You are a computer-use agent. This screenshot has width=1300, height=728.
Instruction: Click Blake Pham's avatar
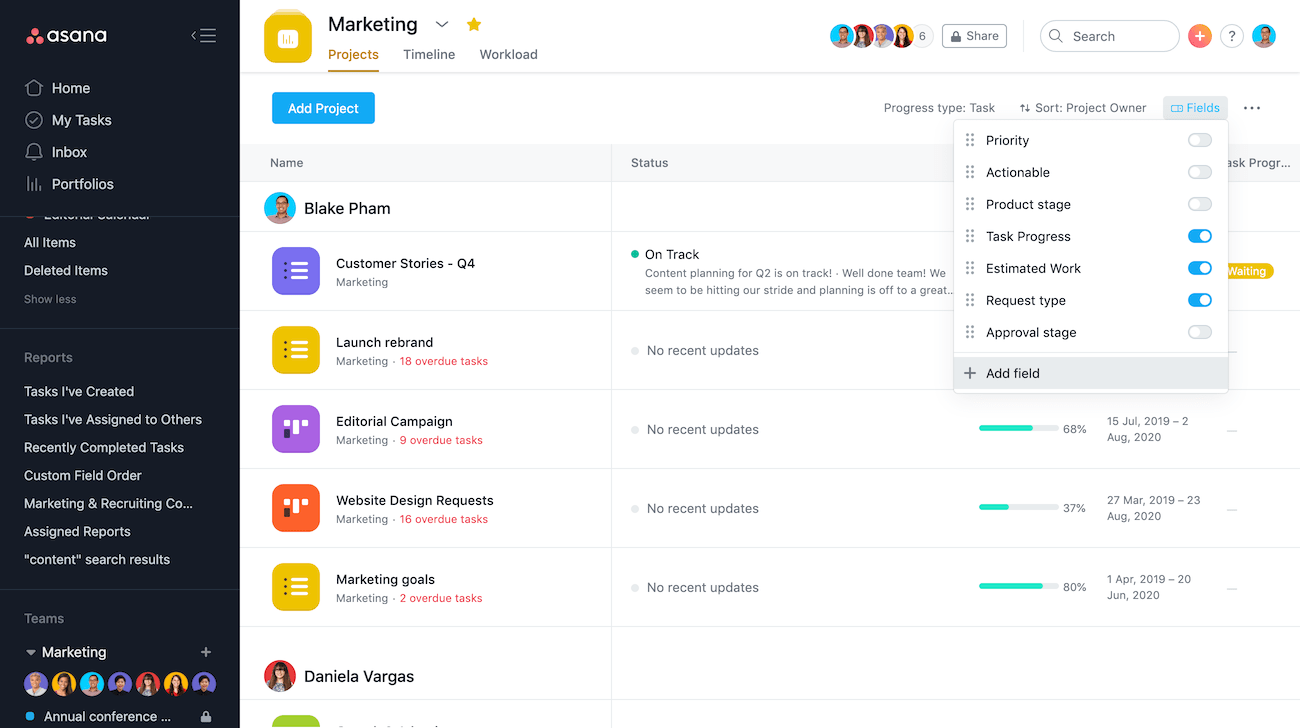coord(280,208)
